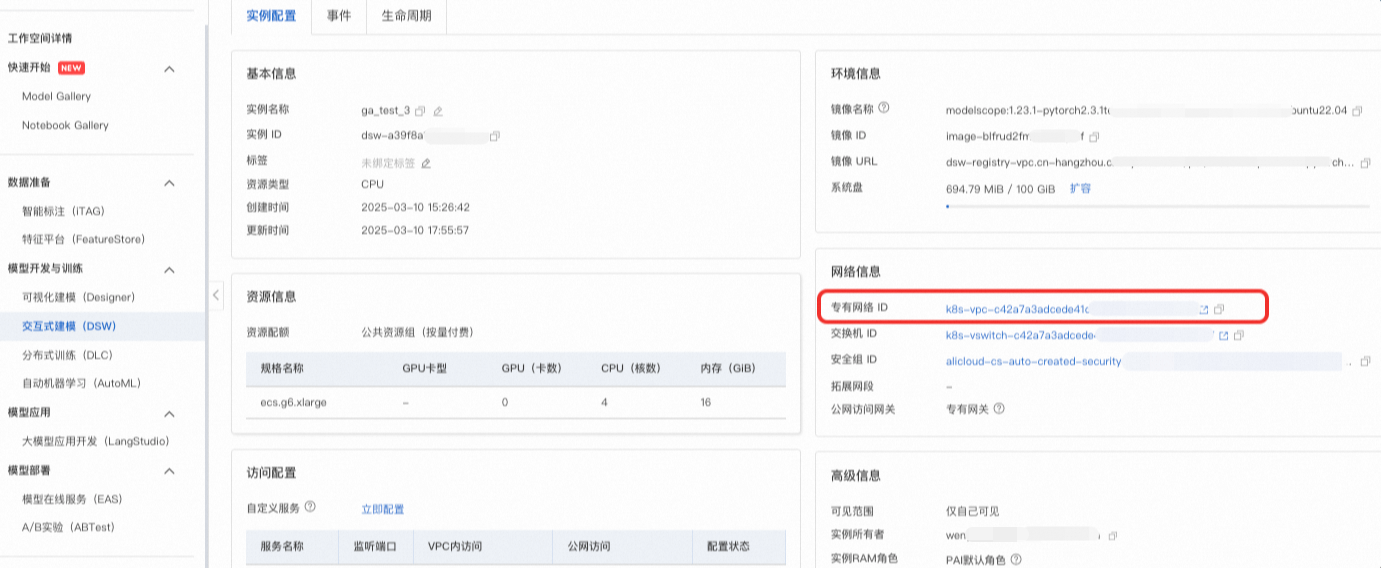Click the 立即配置 link
The width and height of the screenshot is (1381, 568).
coord(382,509)
